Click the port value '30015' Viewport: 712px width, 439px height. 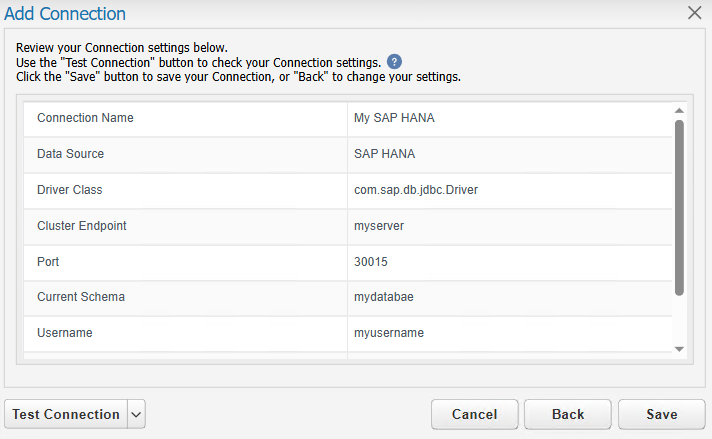tap(371, 261)
